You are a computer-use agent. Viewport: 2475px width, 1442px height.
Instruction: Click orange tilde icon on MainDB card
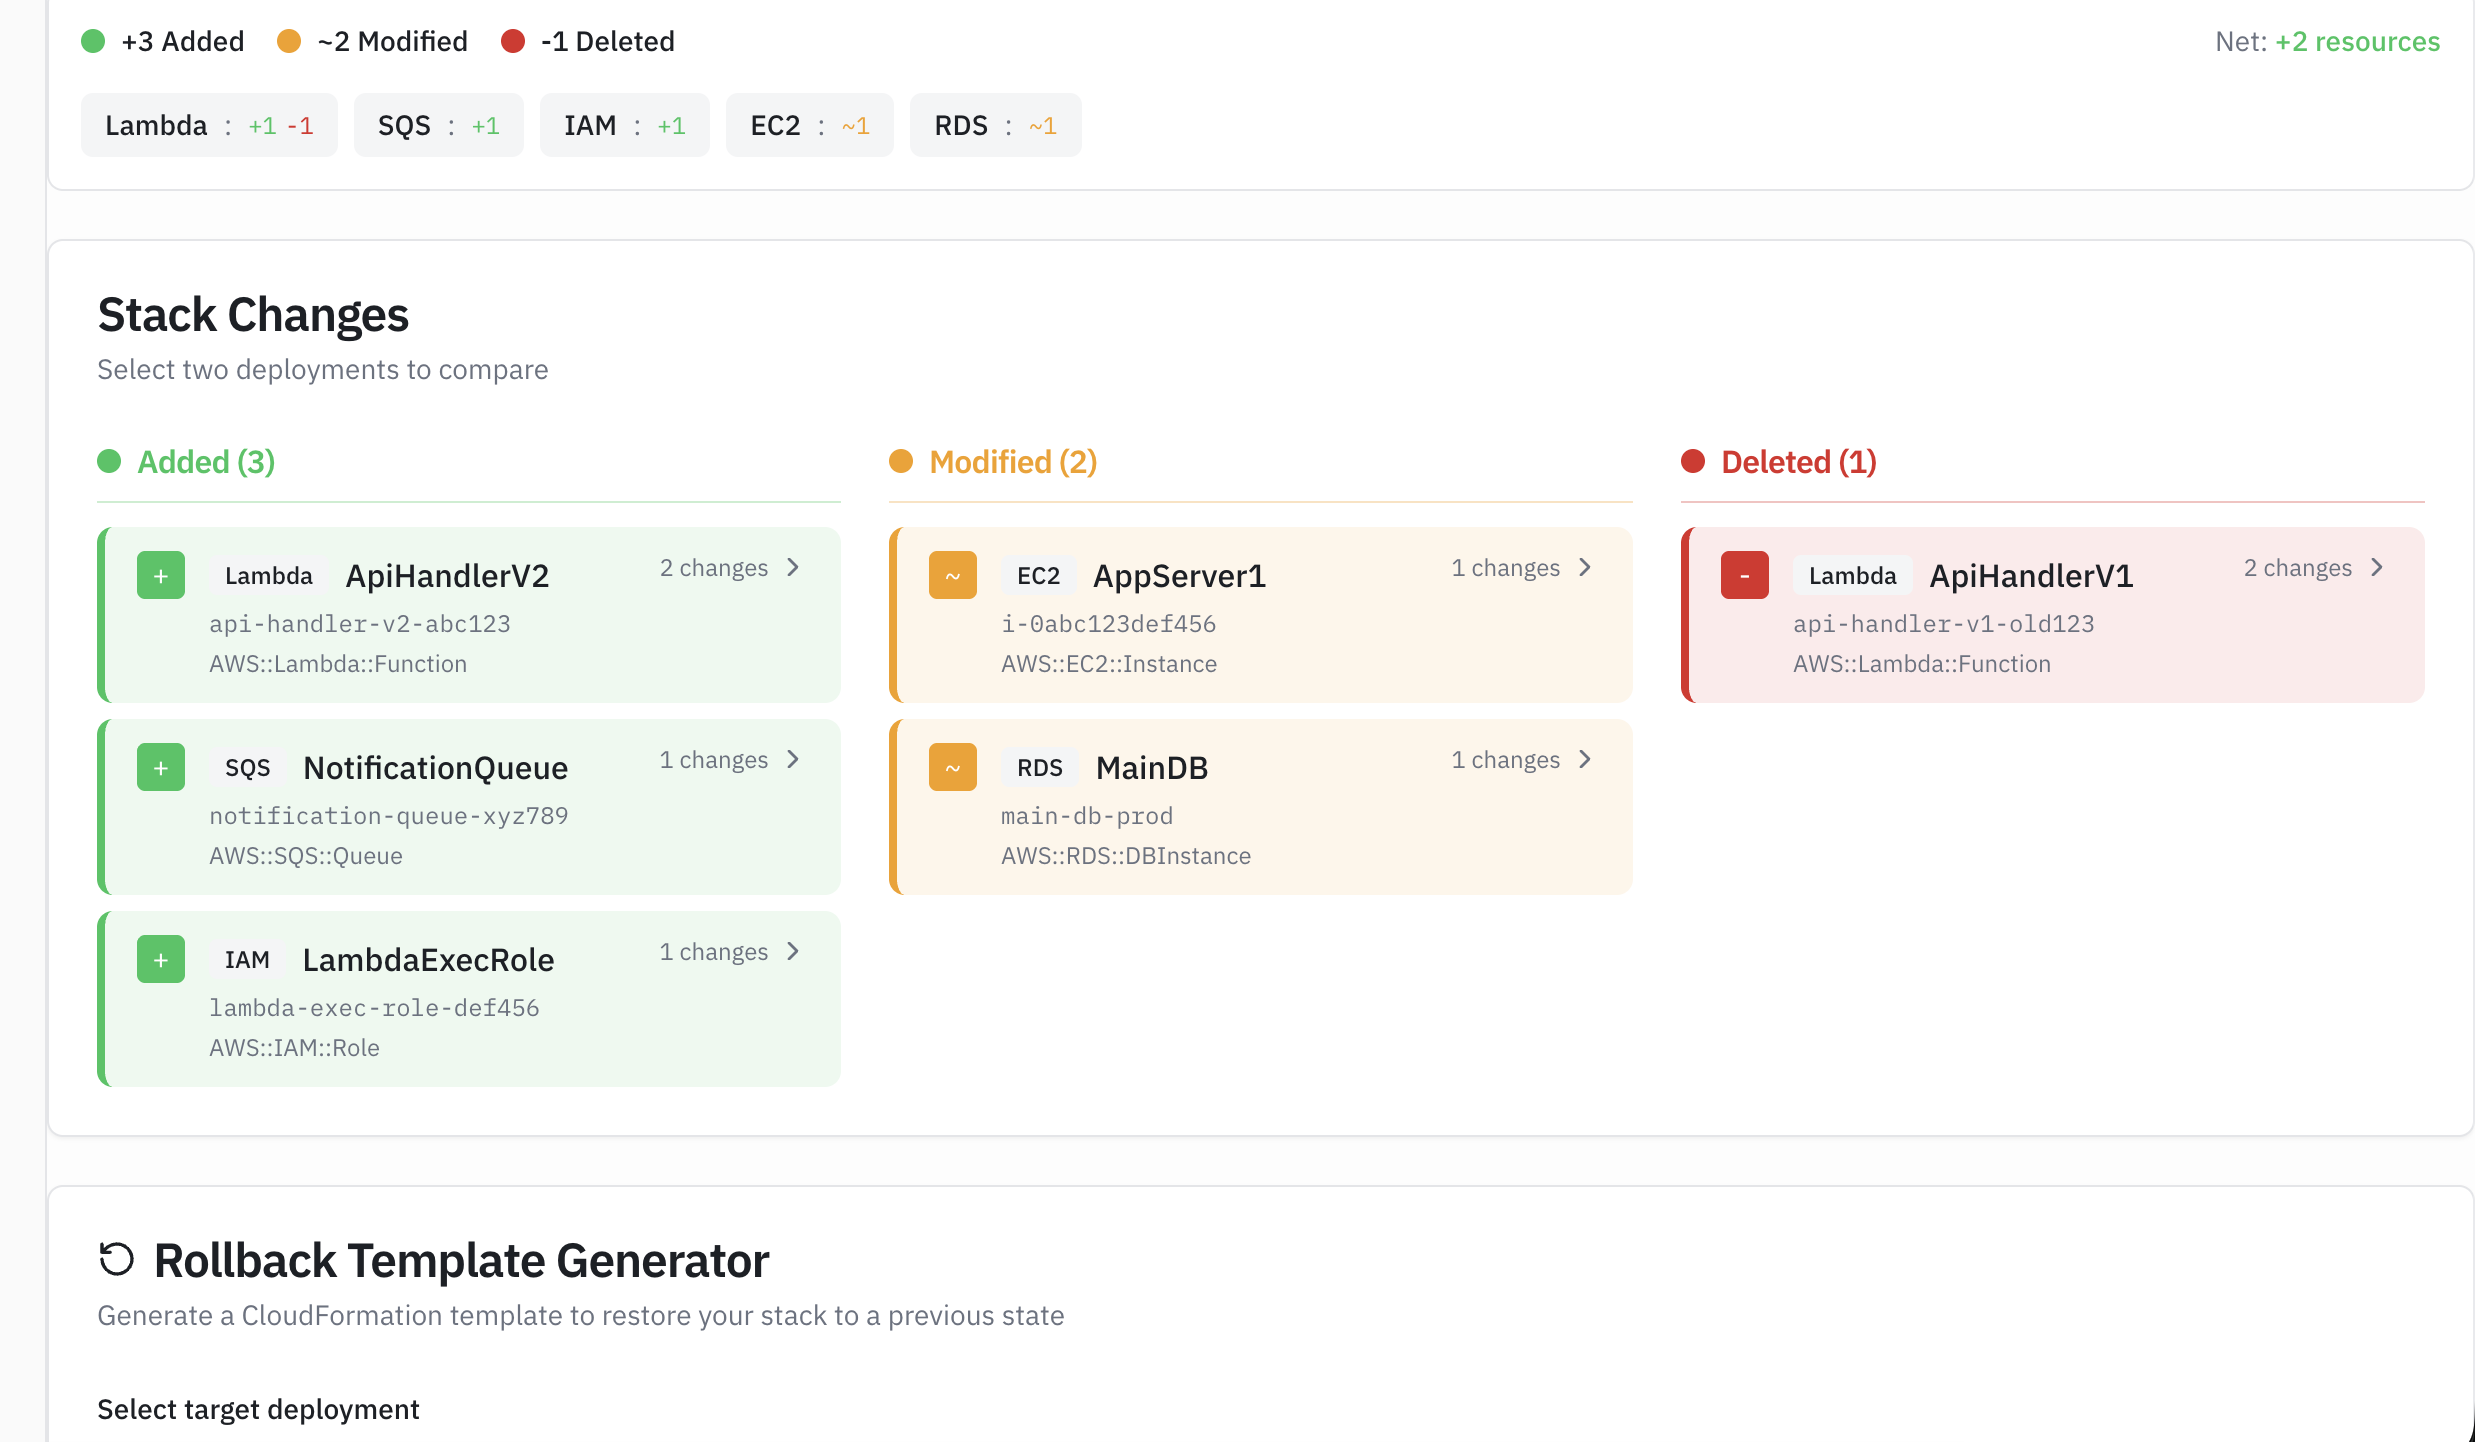(x=952, y=768)
